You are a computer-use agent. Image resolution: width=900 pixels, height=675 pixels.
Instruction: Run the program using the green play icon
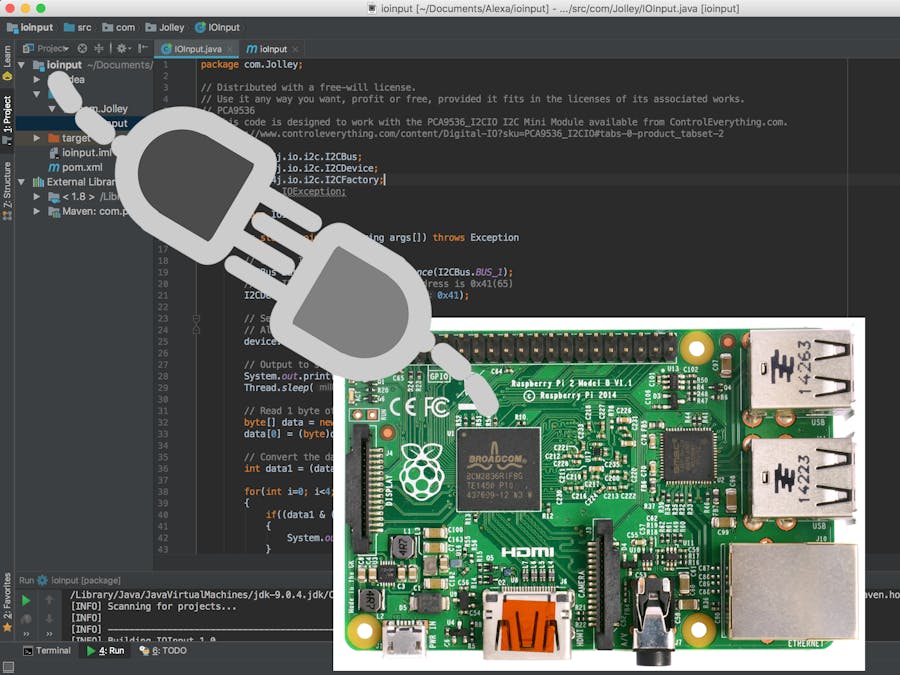point(26,599)
